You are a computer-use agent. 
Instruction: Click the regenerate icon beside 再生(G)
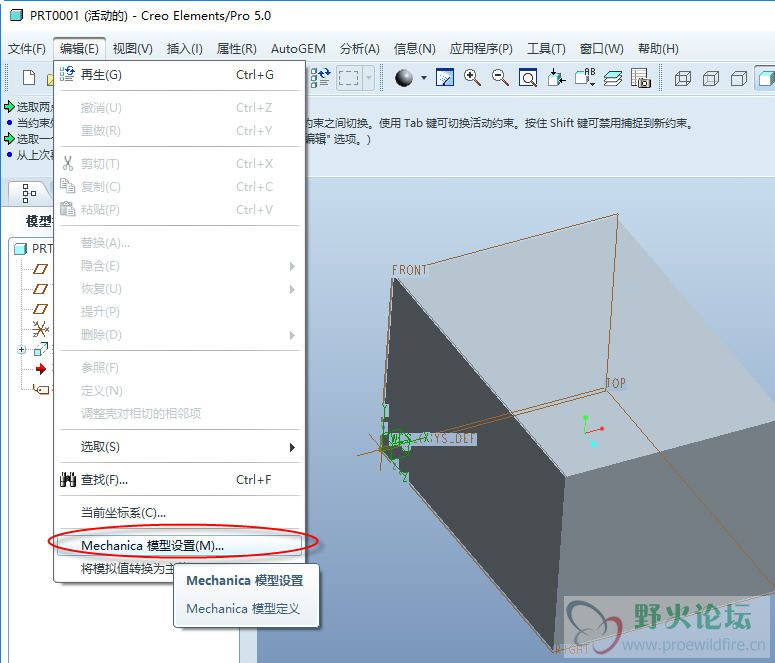[67, 74]
